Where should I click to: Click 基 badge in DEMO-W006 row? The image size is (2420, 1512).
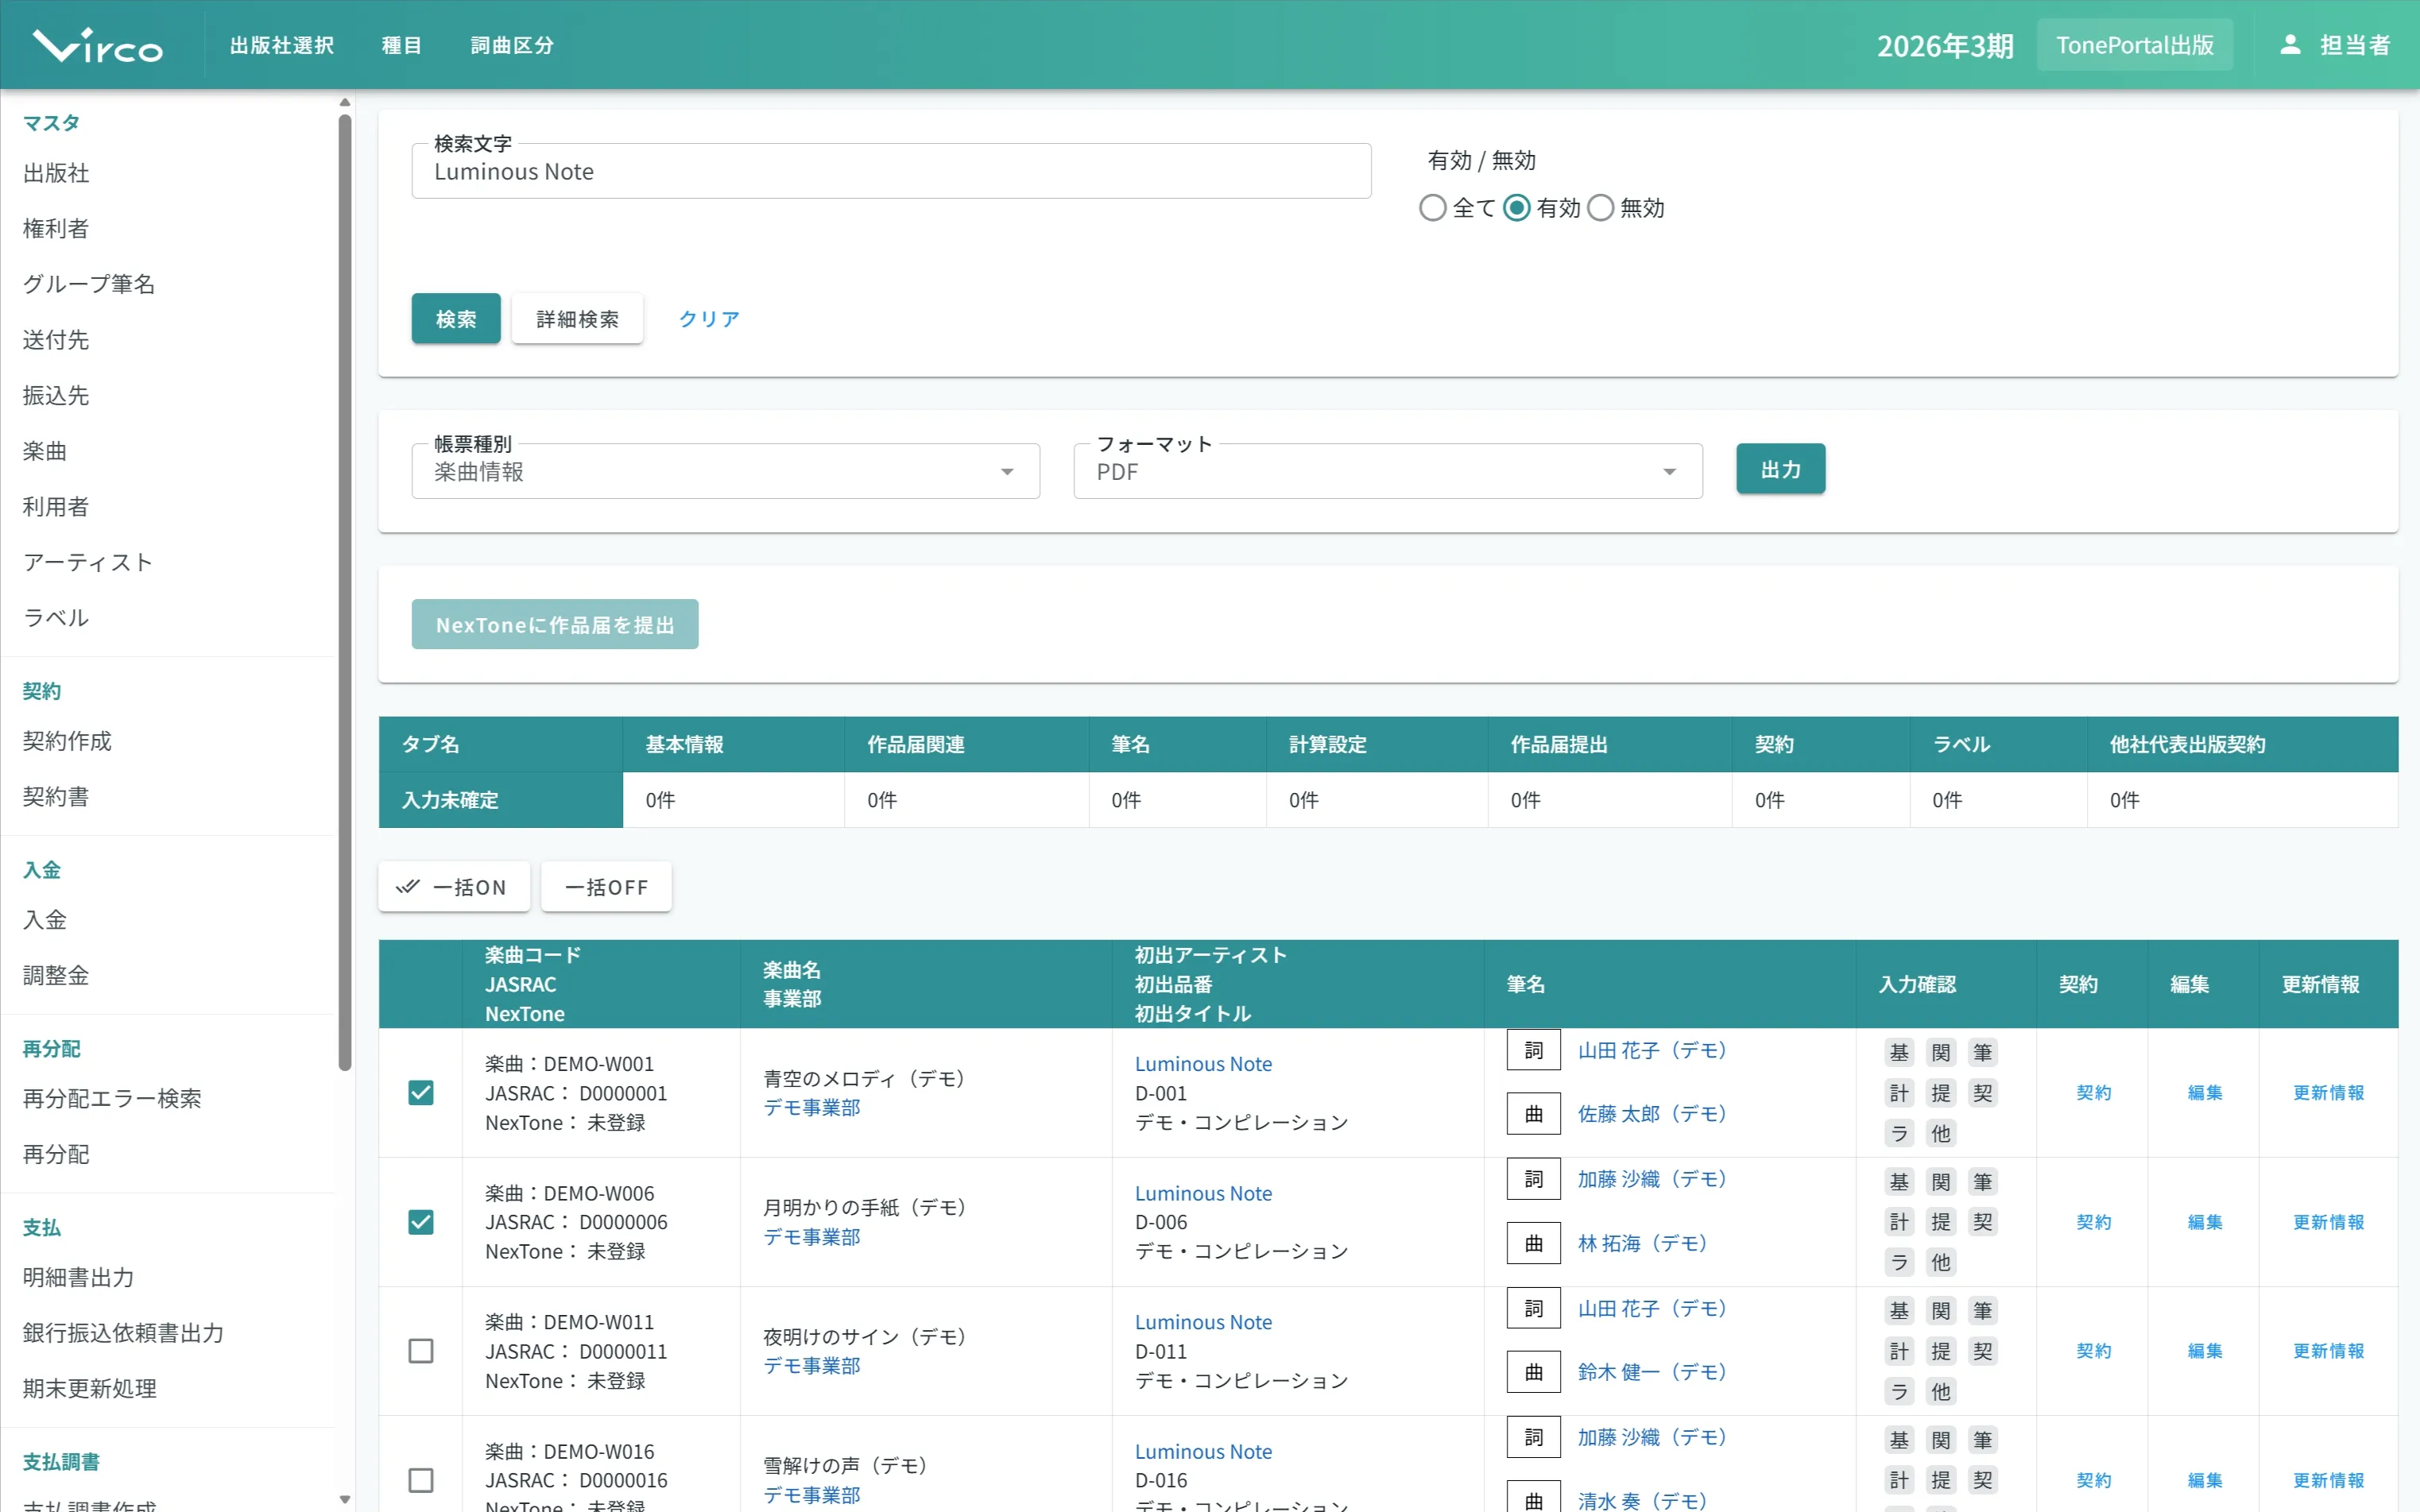pos(1899,1182)
